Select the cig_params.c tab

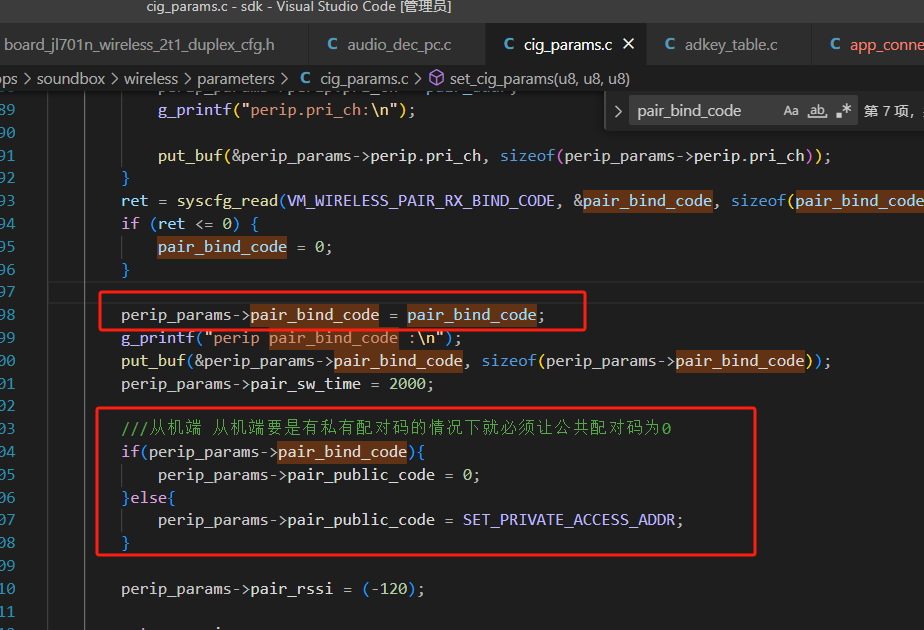click(x=567, y=45)
